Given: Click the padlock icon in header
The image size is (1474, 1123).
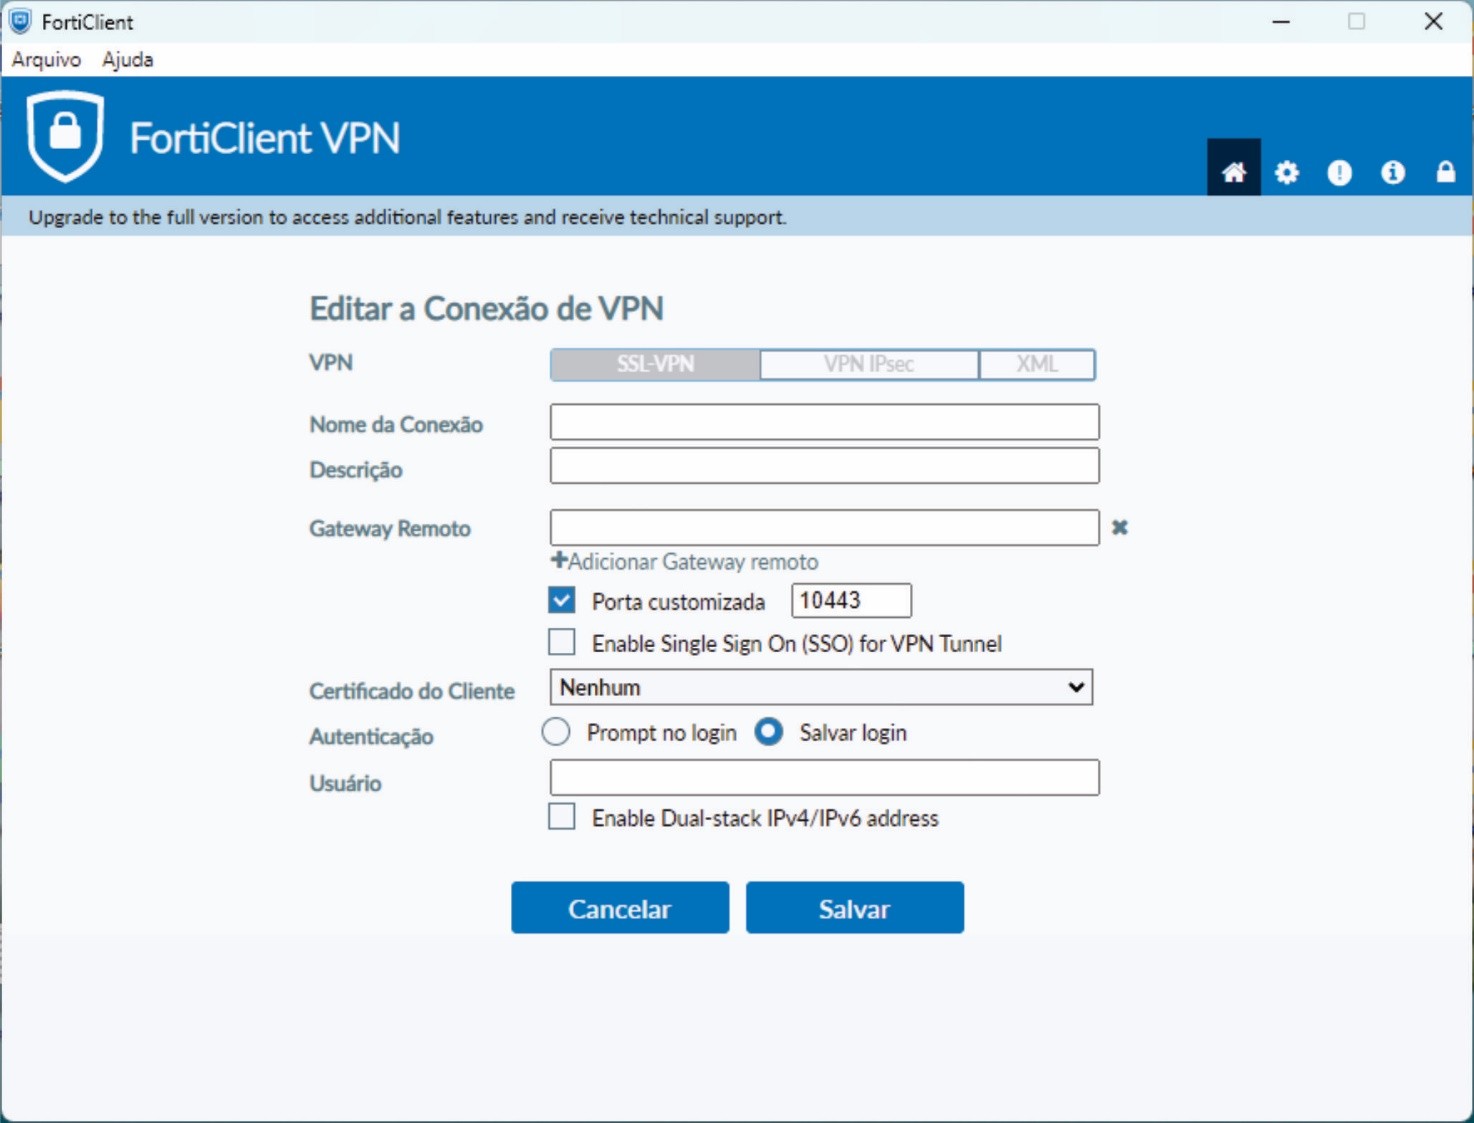Looking at the screenshot, I should (x=1445, y=172).
